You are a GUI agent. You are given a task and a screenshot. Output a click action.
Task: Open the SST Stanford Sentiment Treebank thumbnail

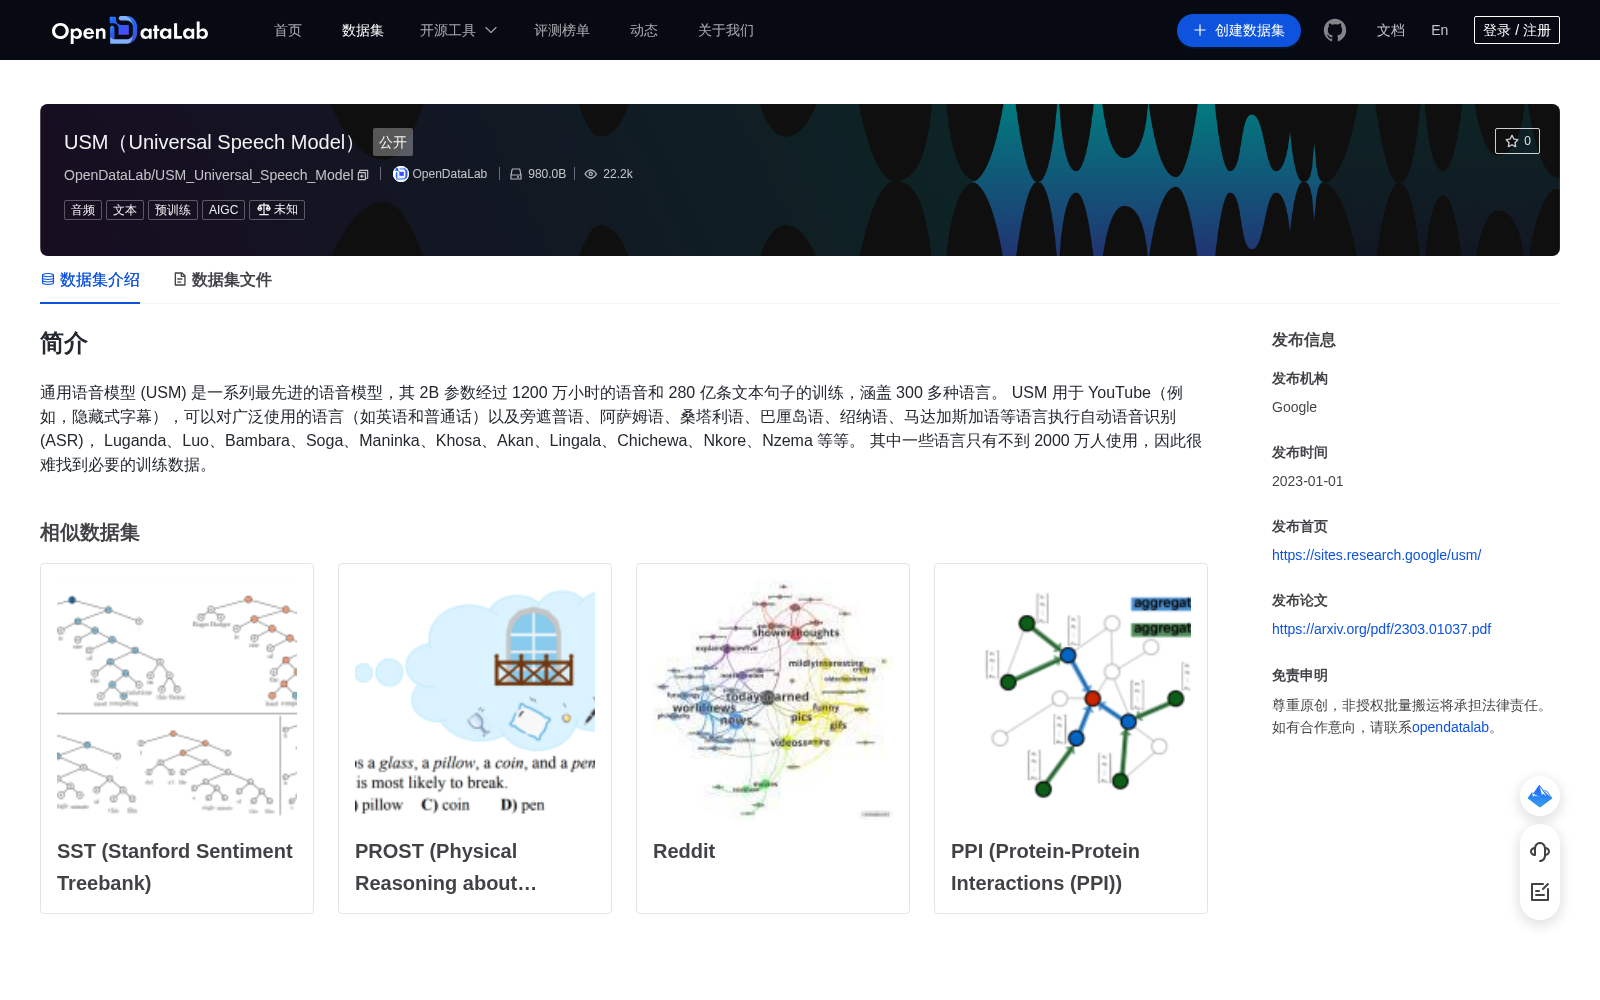click(177, 700)
